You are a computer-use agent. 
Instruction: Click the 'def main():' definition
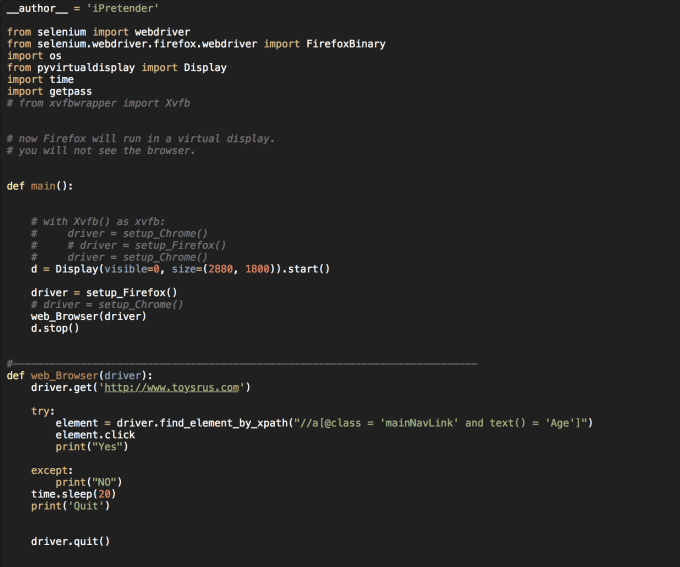coord(40,186)
